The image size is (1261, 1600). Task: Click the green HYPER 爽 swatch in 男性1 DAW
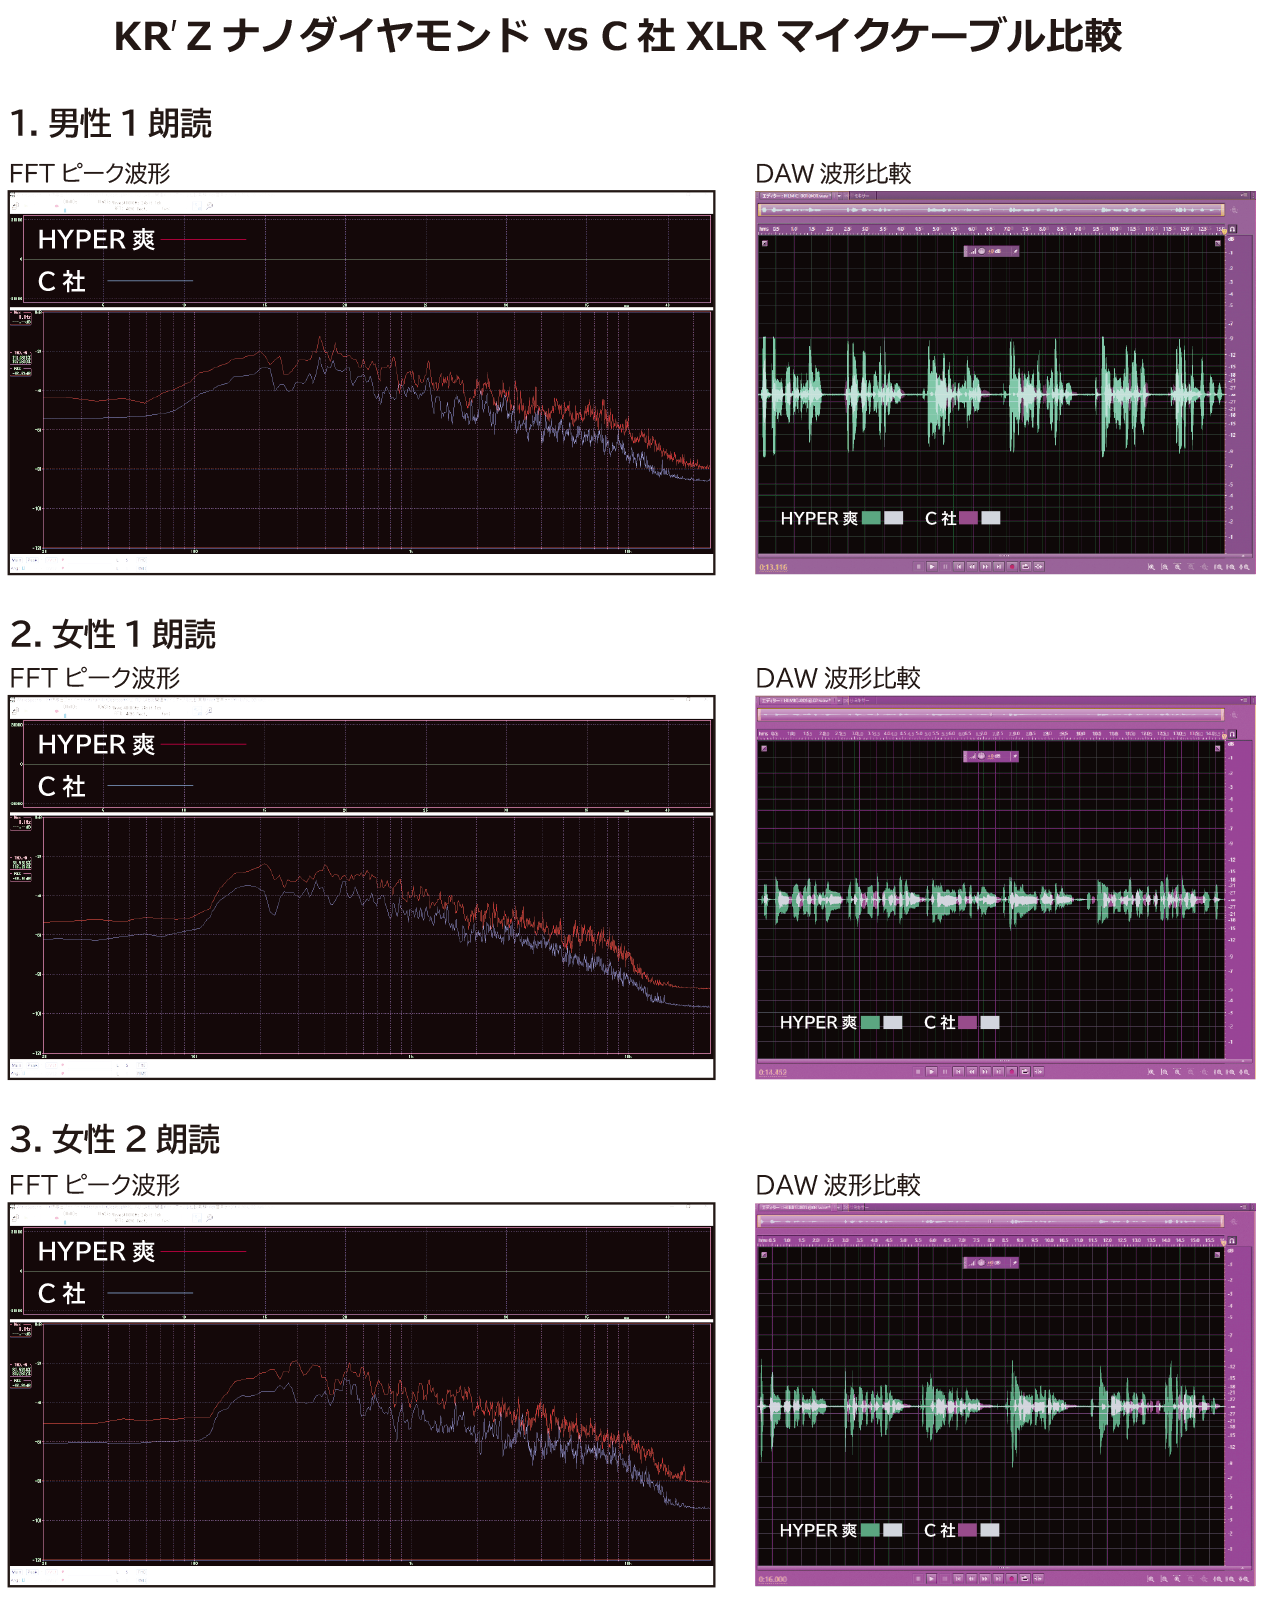pos(871,518)
